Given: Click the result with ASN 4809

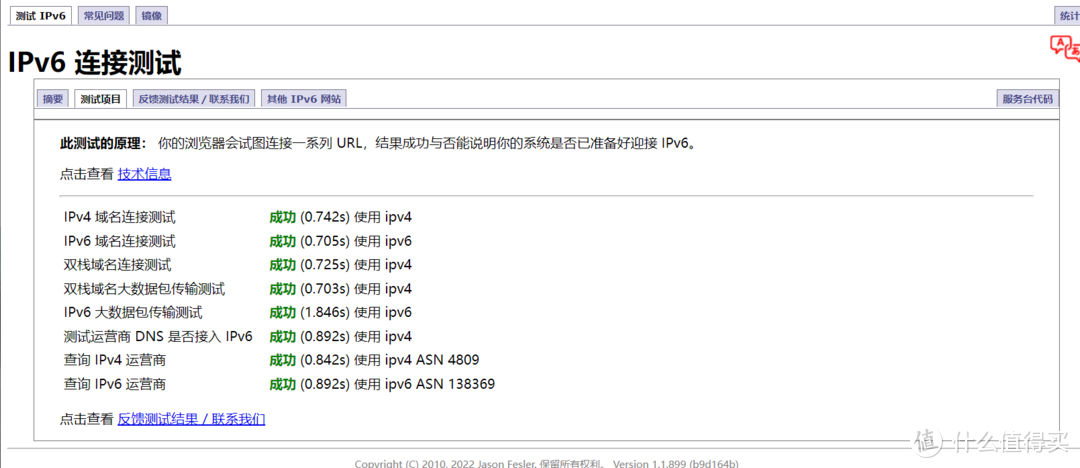Looking at the screenshot, I should (x=375, y=360).
